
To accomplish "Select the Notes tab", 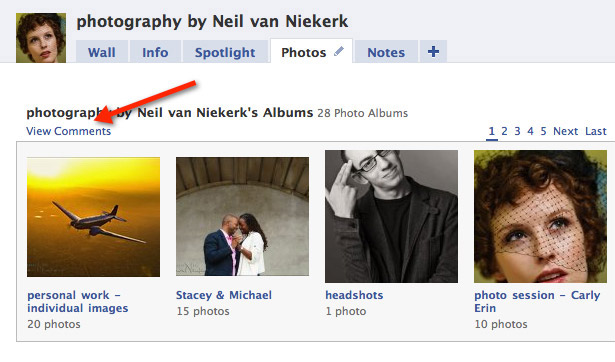I will (386, 52).
